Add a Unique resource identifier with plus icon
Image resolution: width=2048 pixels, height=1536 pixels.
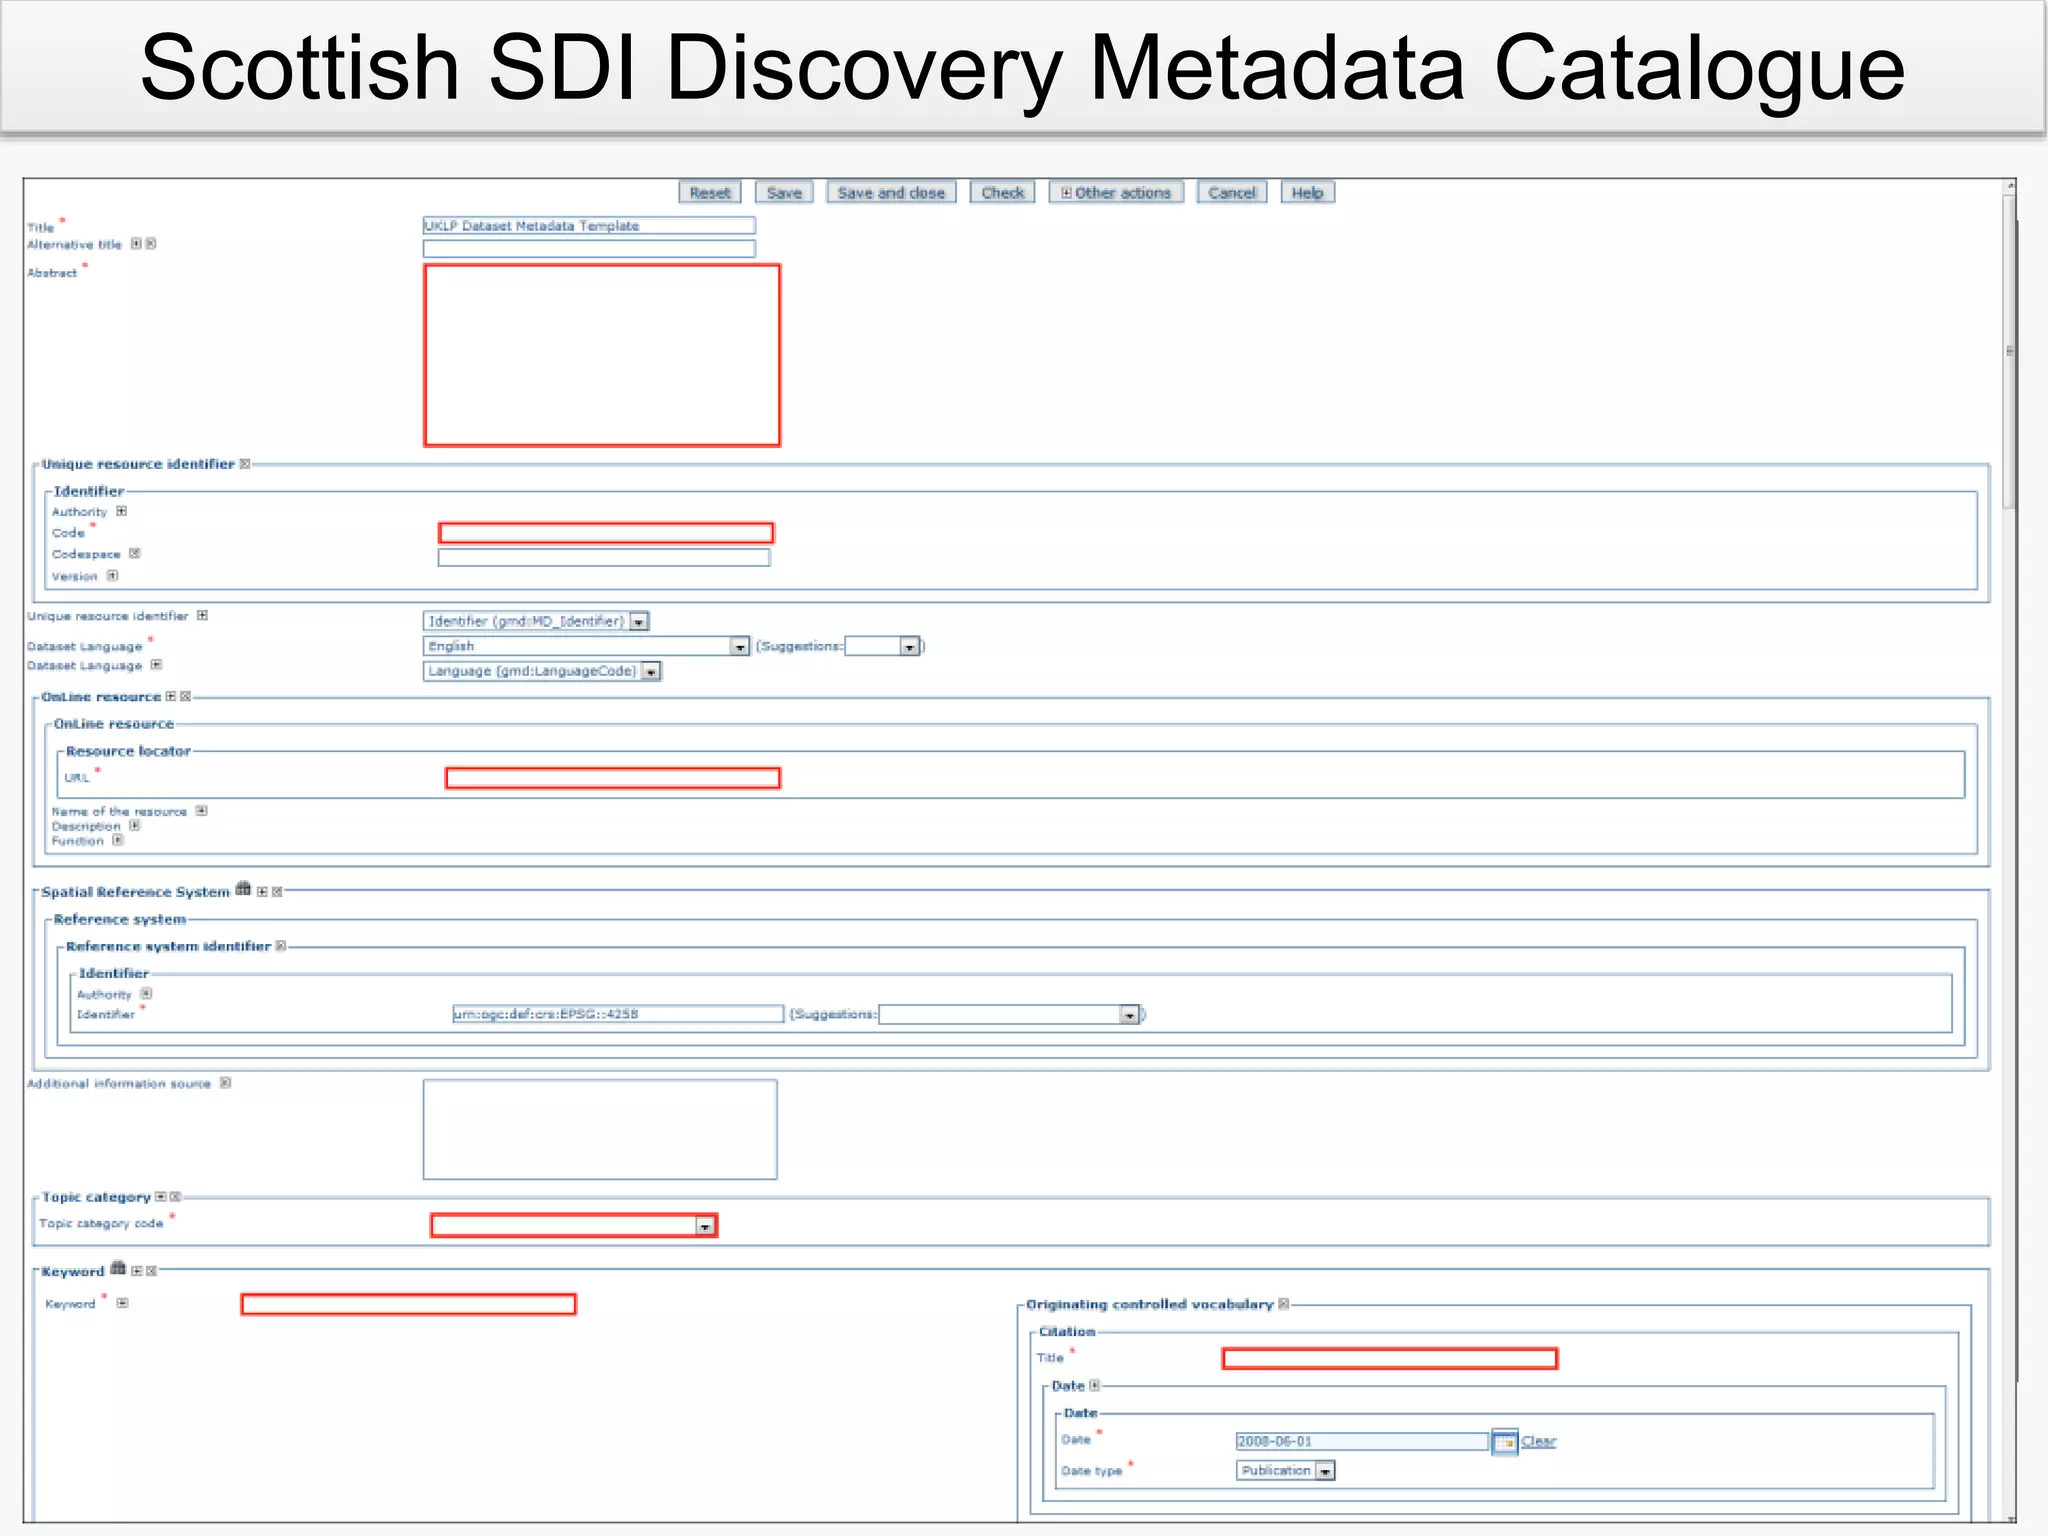[x=203, y=615]
